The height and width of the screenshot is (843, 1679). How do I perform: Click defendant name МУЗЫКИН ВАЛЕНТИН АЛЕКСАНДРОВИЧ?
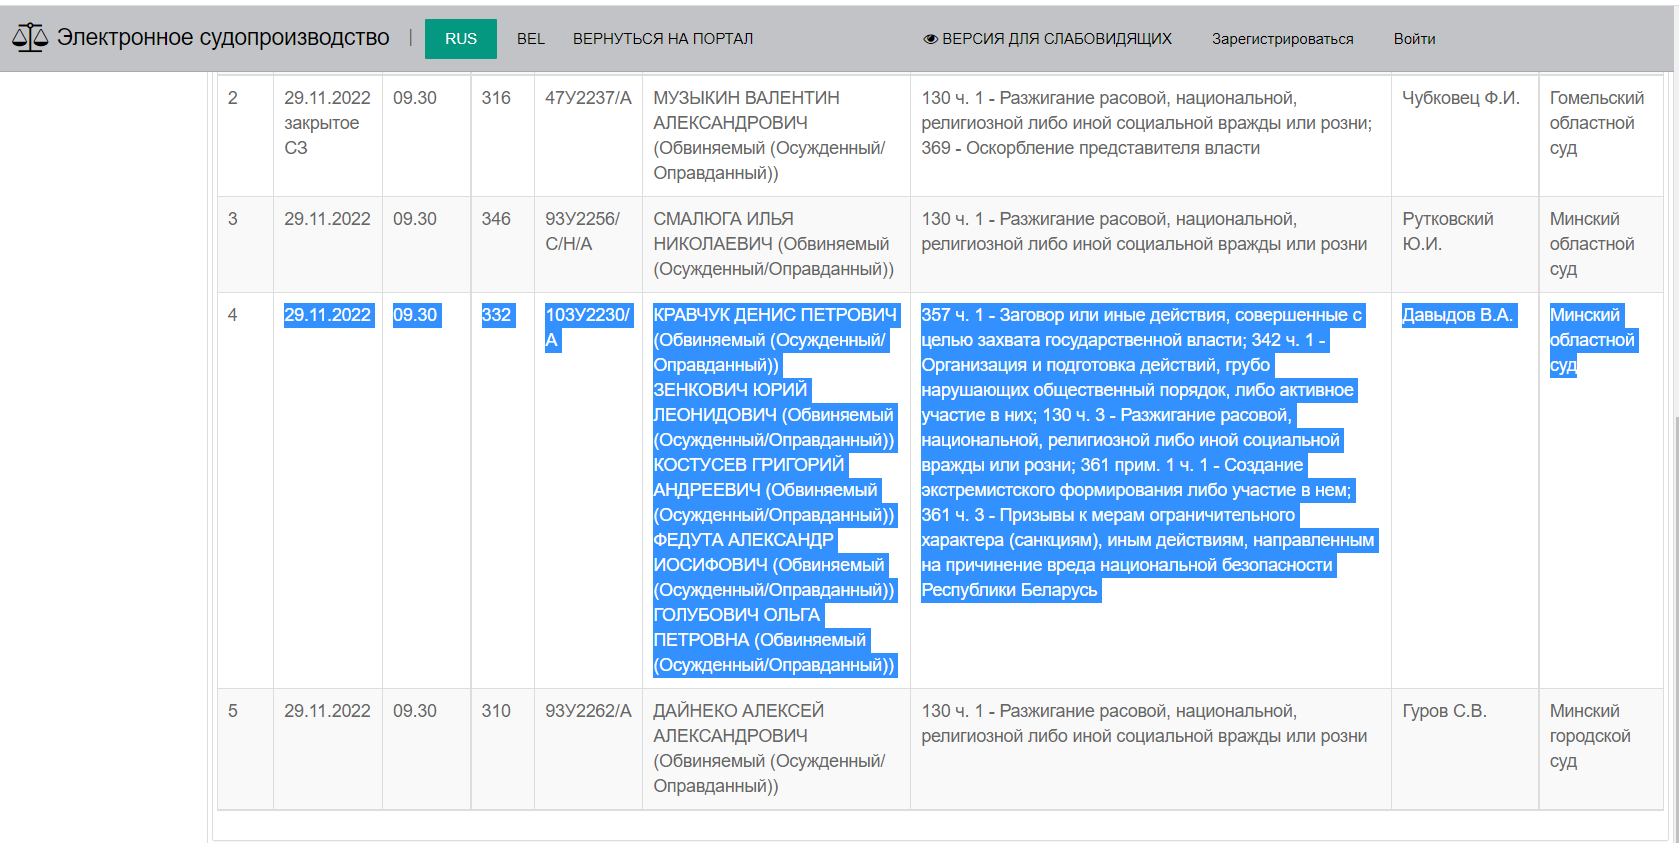746,110
